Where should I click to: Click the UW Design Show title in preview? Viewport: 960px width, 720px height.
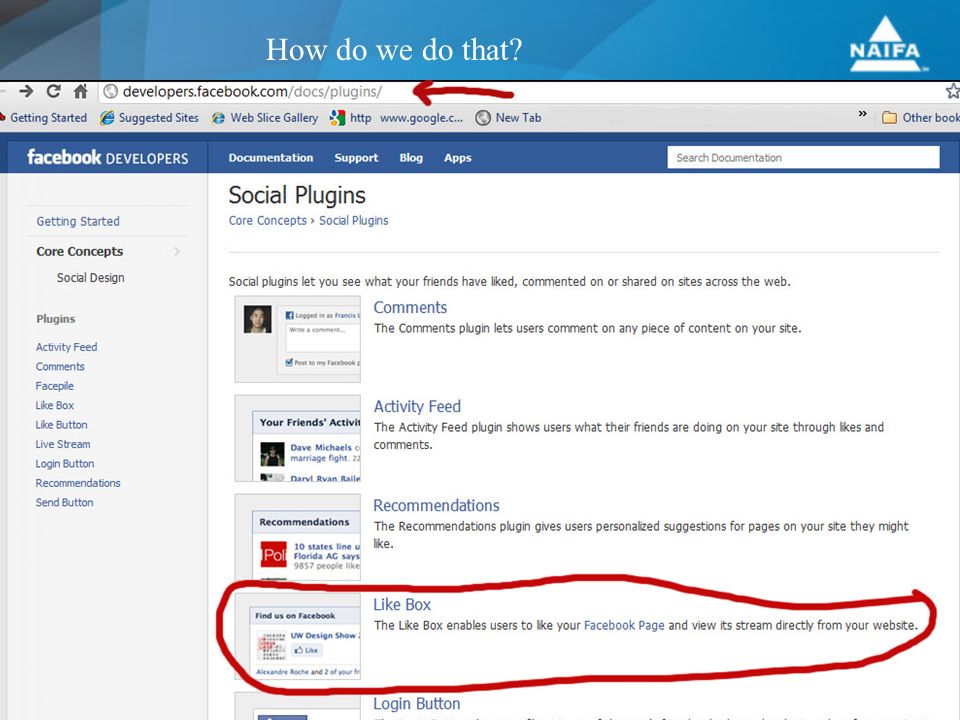pos(325,636)
